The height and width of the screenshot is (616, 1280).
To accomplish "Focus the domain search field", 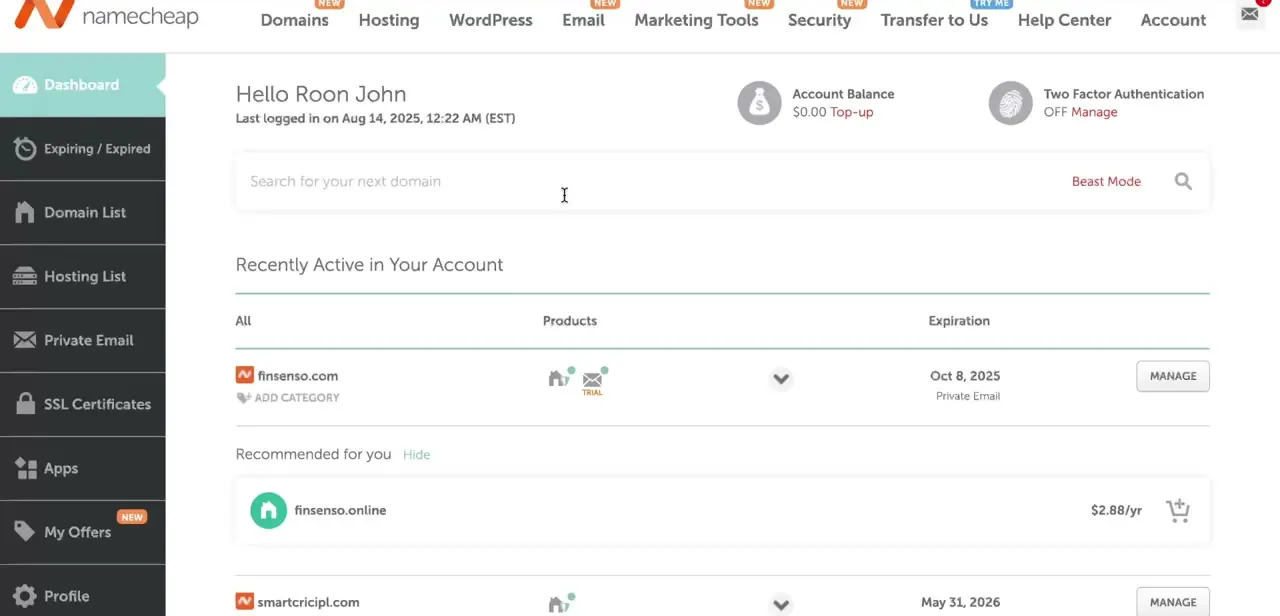I will pos(650,181).
